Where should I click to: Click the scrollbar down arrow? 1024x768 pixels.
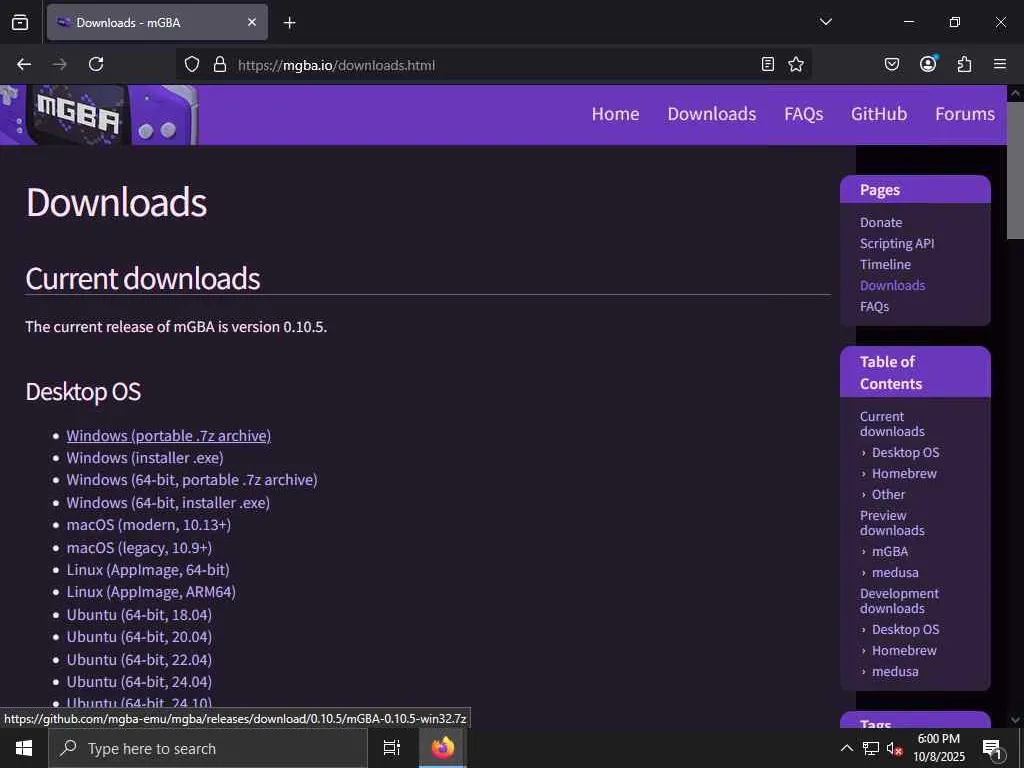(x=1015, y=720)
